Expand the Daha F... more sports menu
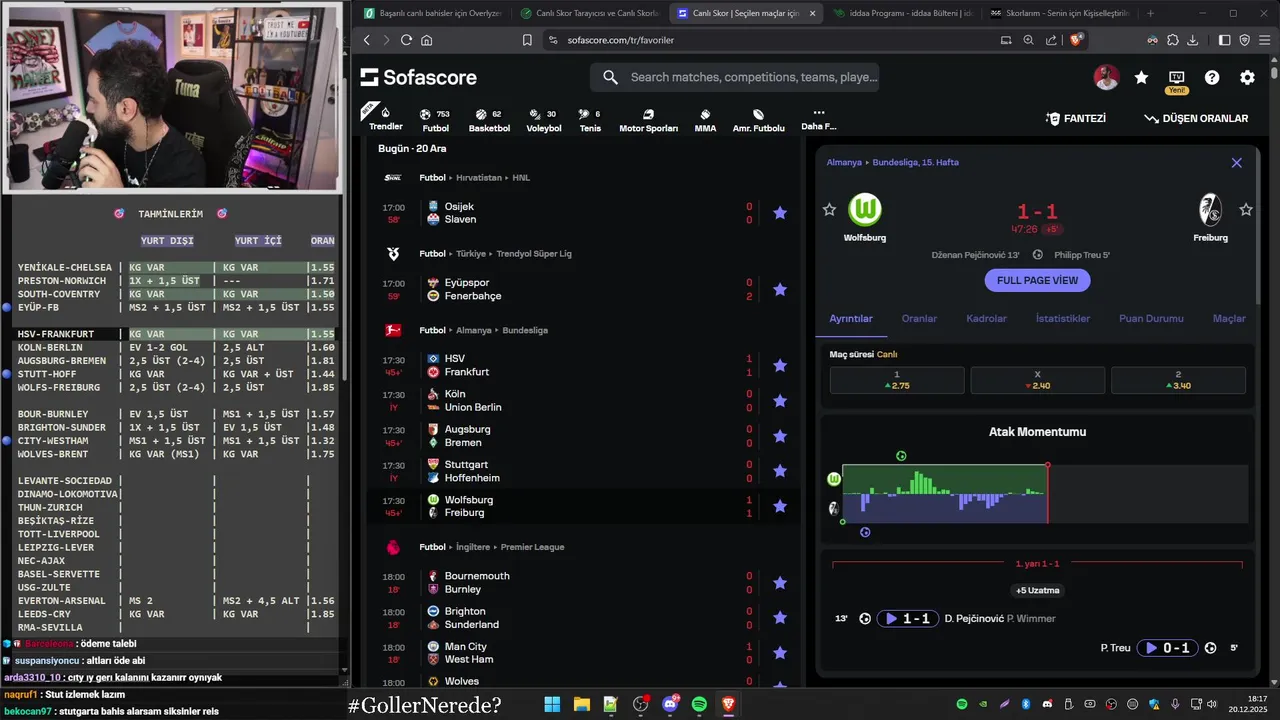 click(818, 120)
